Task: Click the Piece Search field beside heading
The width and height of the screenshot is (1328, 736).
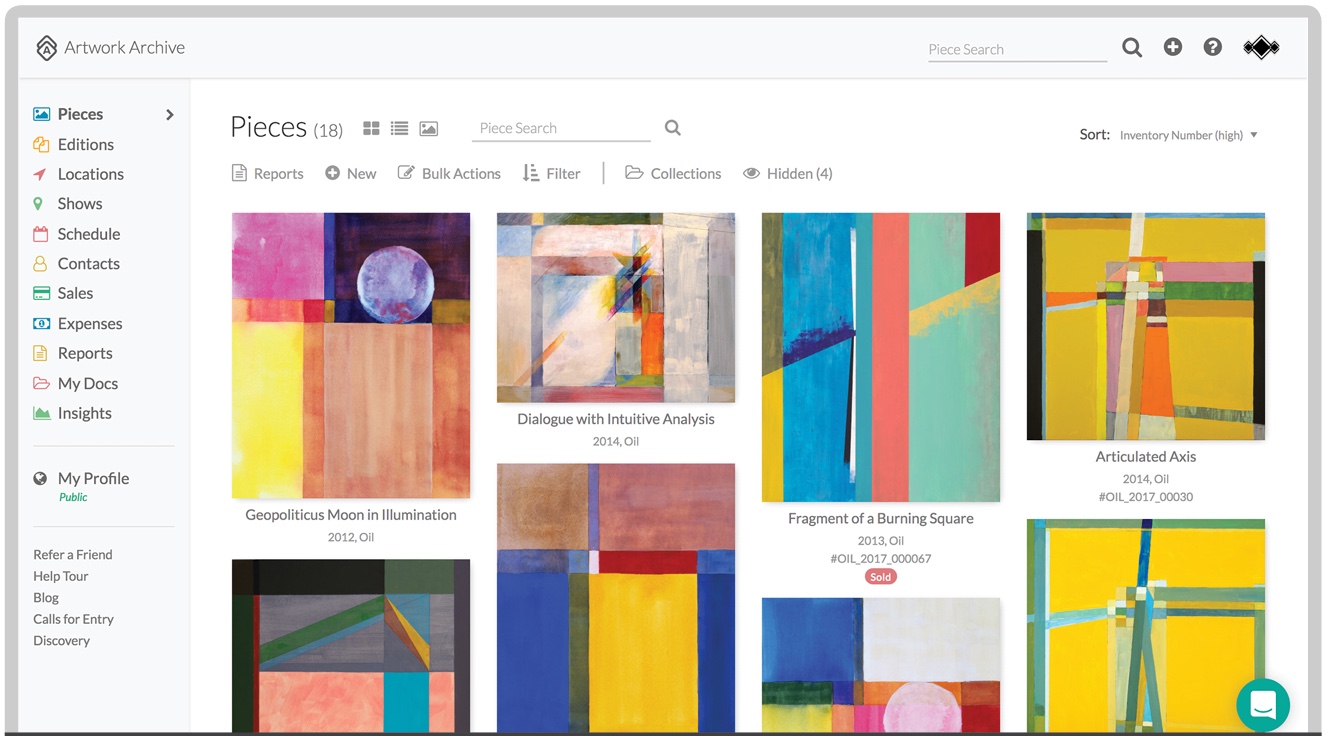Action: click(560, 128)
